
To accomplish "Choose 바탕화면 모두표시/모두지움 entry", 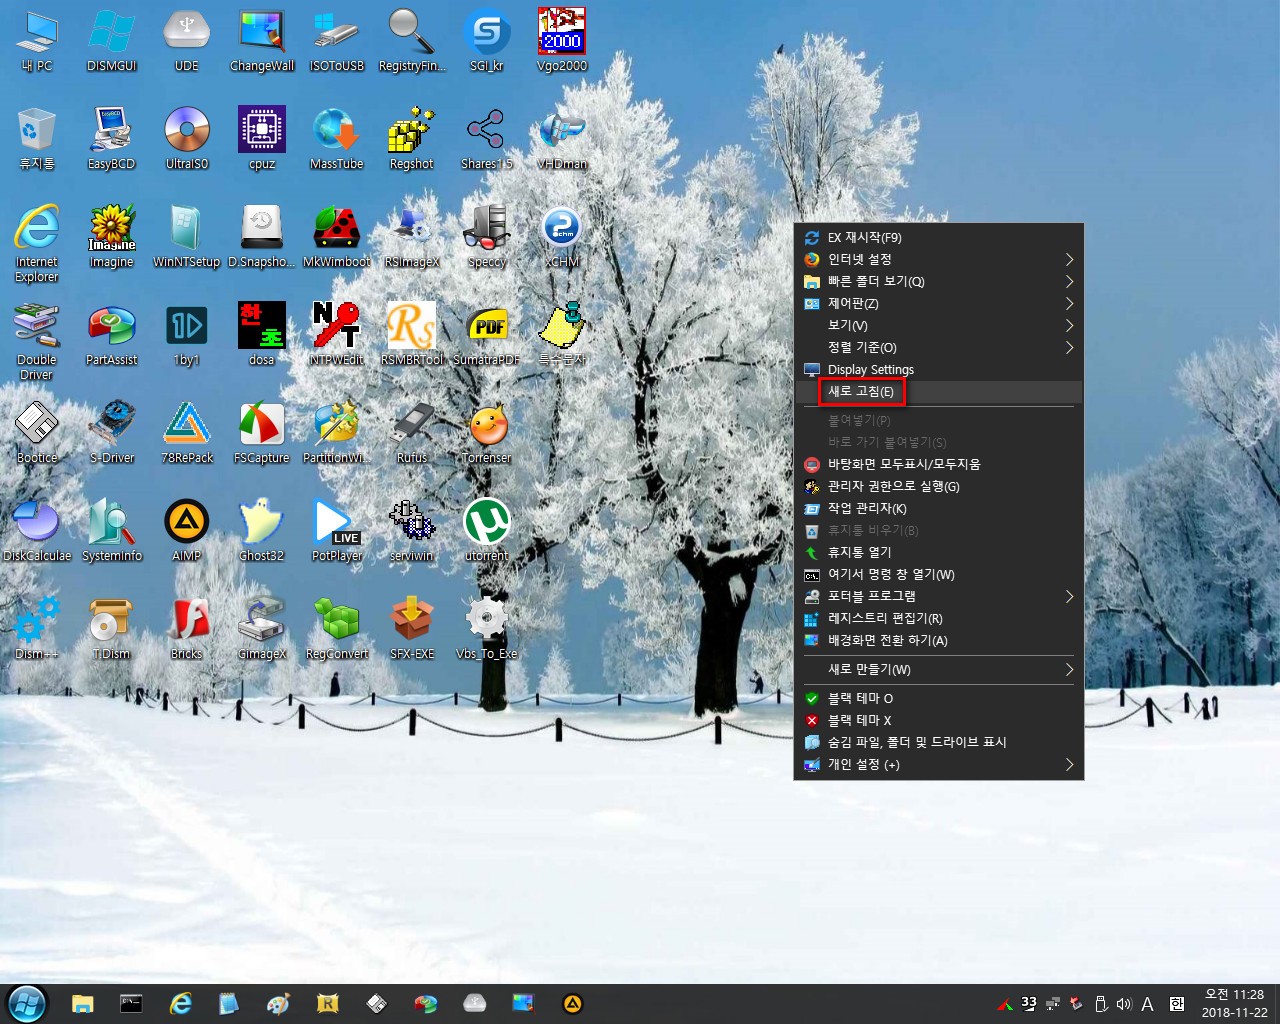I will (x=939, y=464).
